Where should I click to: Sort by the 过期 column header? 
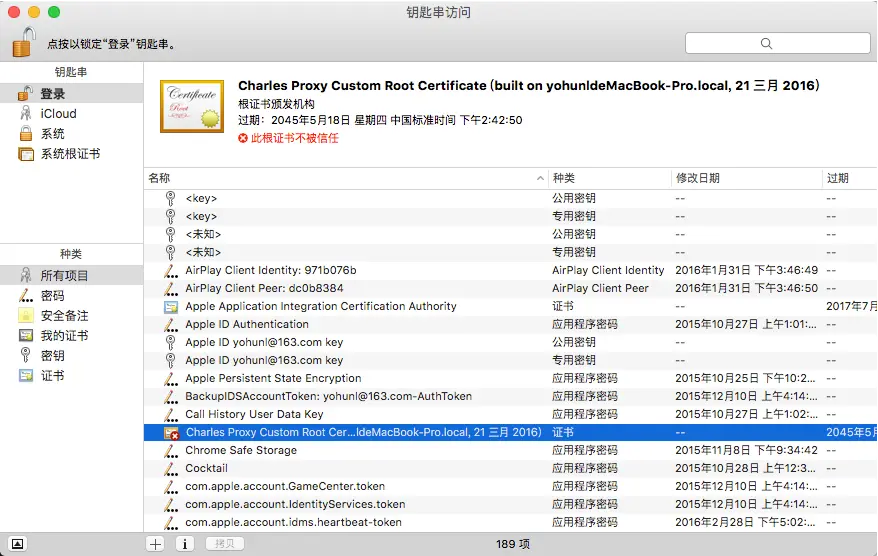[849, 178]
